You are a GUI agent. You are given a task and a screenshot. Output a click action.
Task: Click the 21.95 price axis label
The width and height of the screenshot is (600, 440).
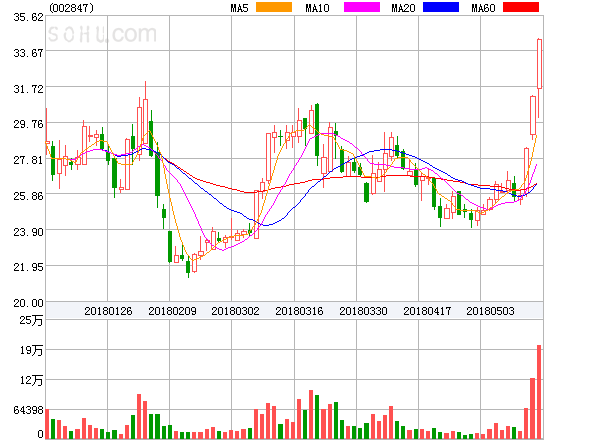[28, 267]
